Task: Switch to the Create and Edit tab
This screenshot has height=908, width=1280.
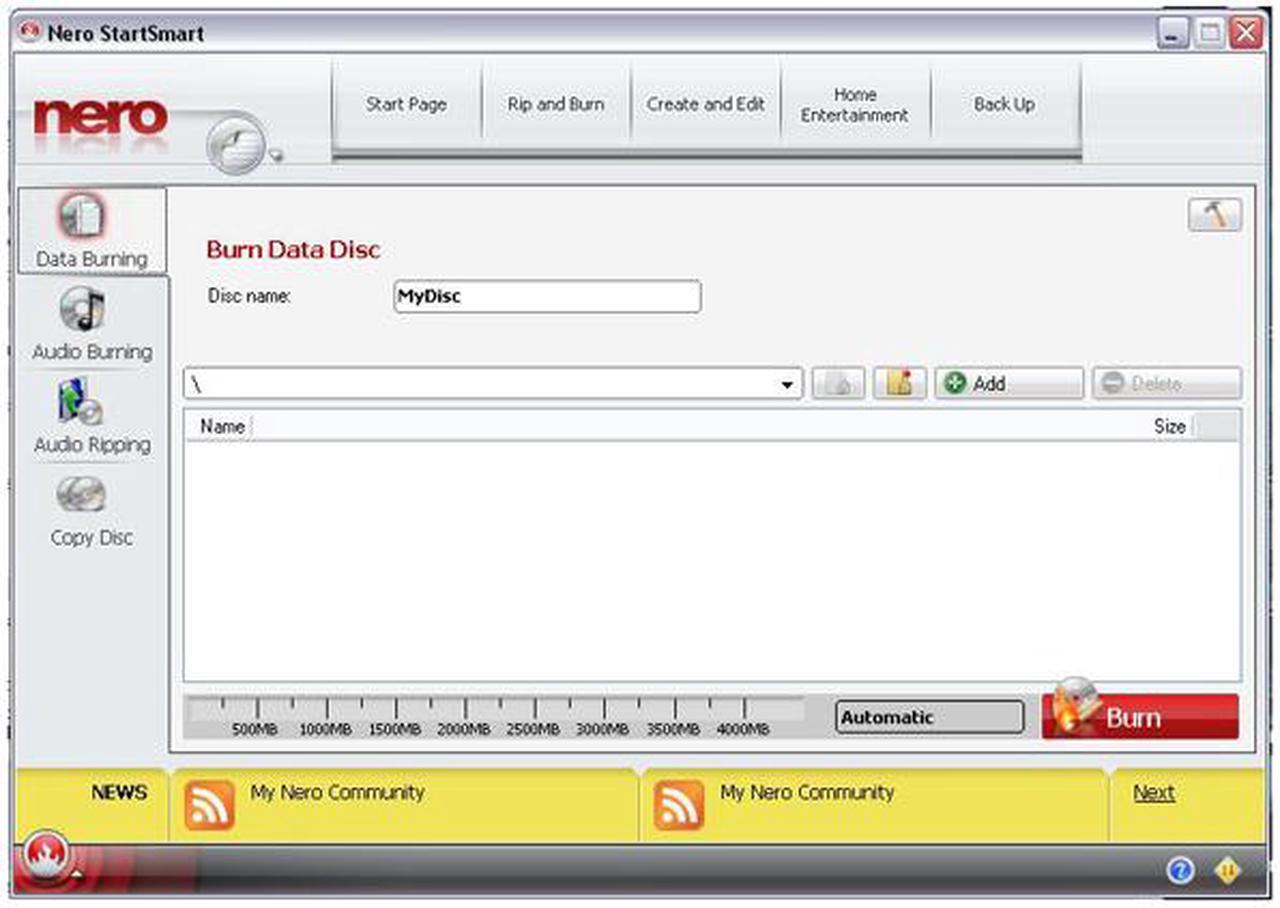Action: [x=706, y=105]
